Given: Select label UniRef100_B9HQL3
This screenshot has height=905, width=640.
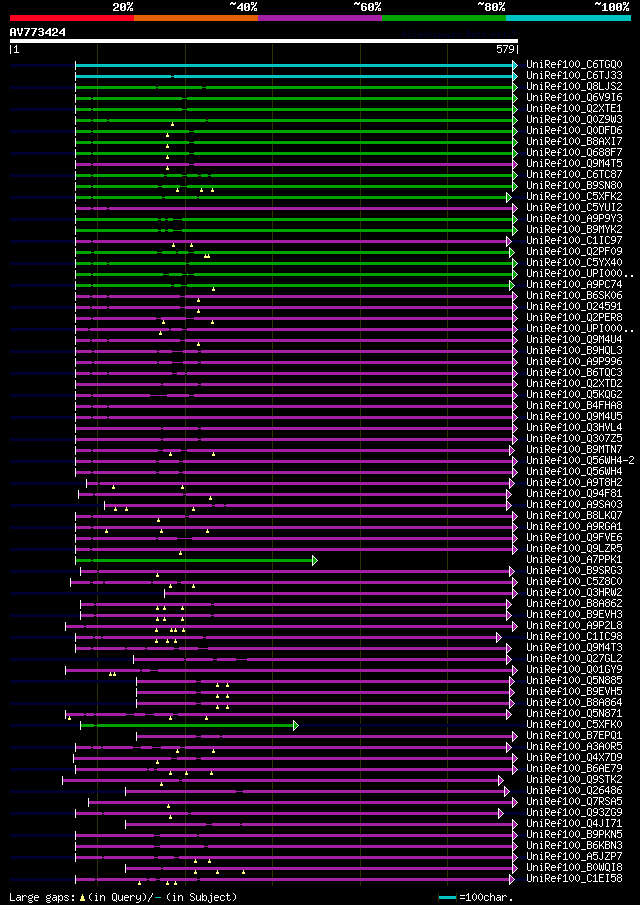Looking at the screenshot, I should (x=574, y=351).
